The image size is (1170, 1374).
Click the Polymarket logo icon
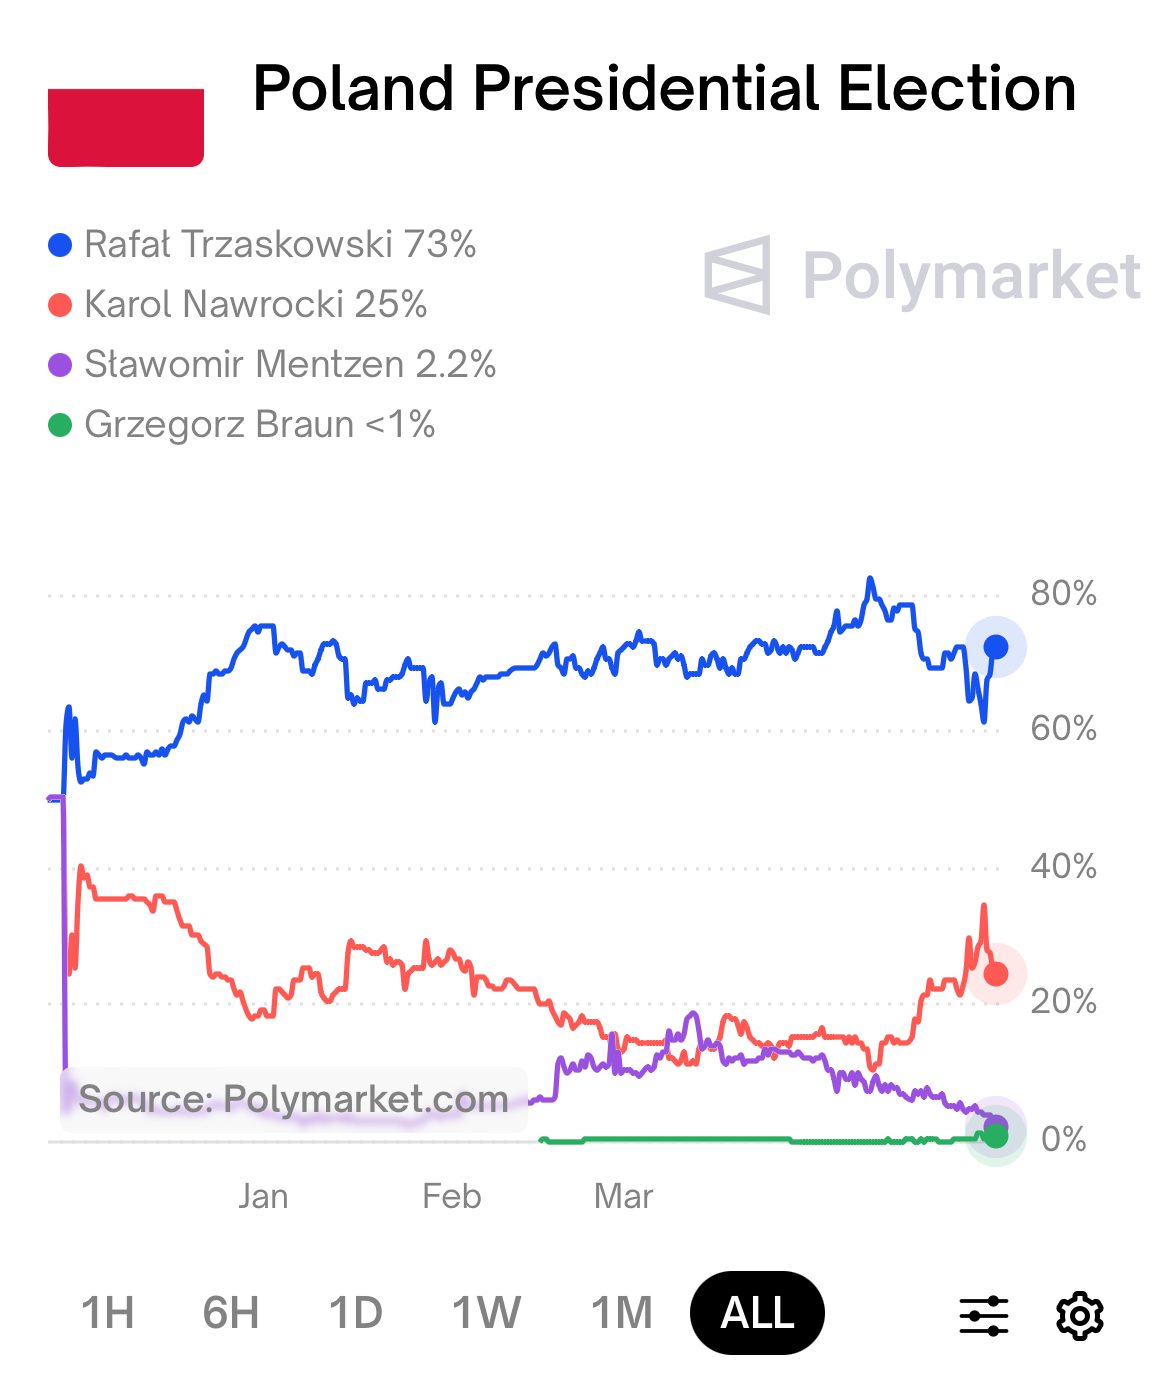point(738,275)
